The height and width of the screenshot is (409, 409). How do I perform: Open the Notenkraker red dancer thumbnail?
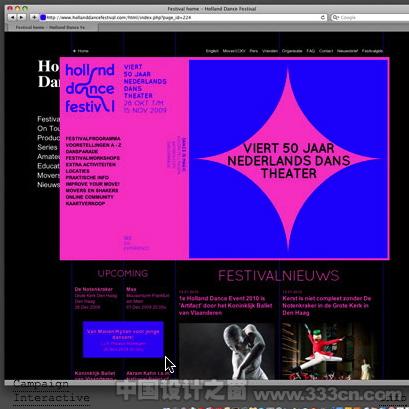point(328,351)
